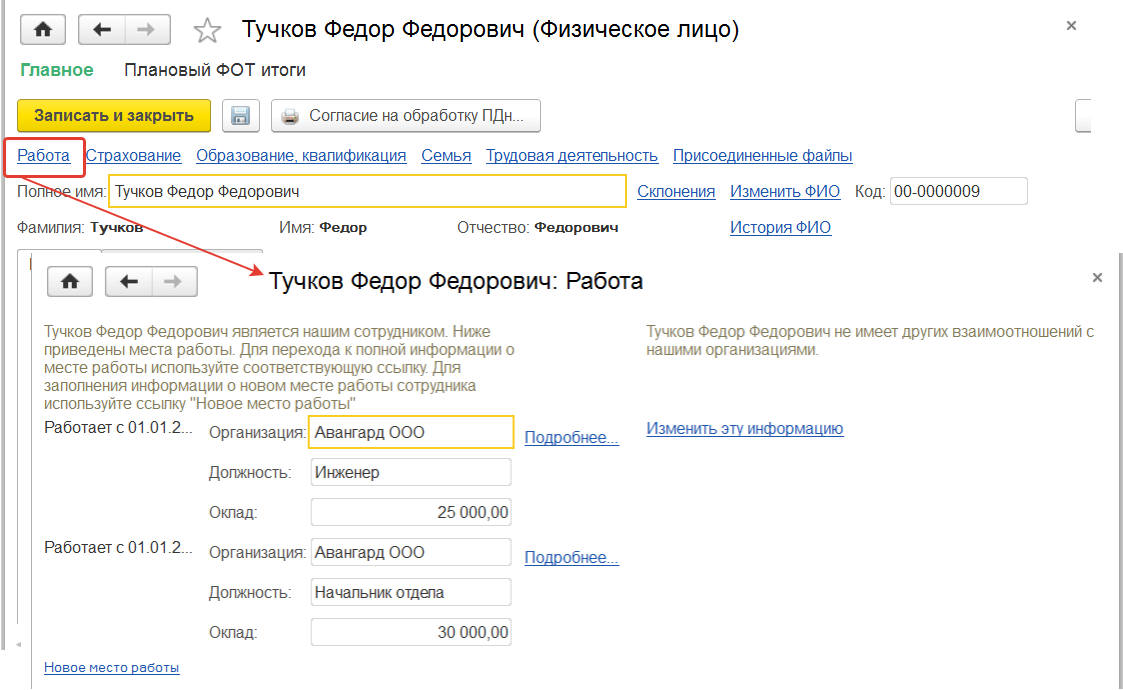The height and width of the screenshot is (690, 1123).
Task: Click the home icon in Работа window
Action: [x=70, y=282]
